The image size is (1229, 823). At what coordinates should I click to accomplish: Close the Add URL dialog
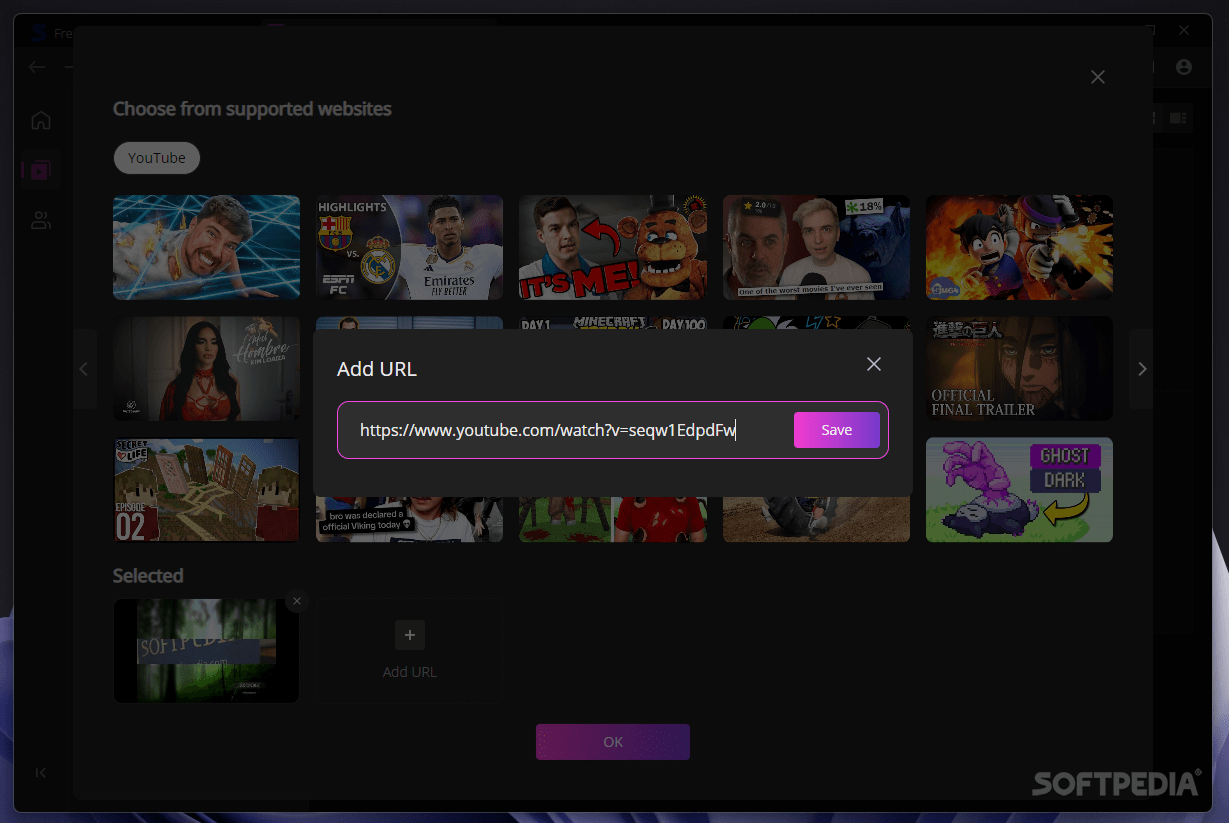pyautogui.click(x=874, y=364)
